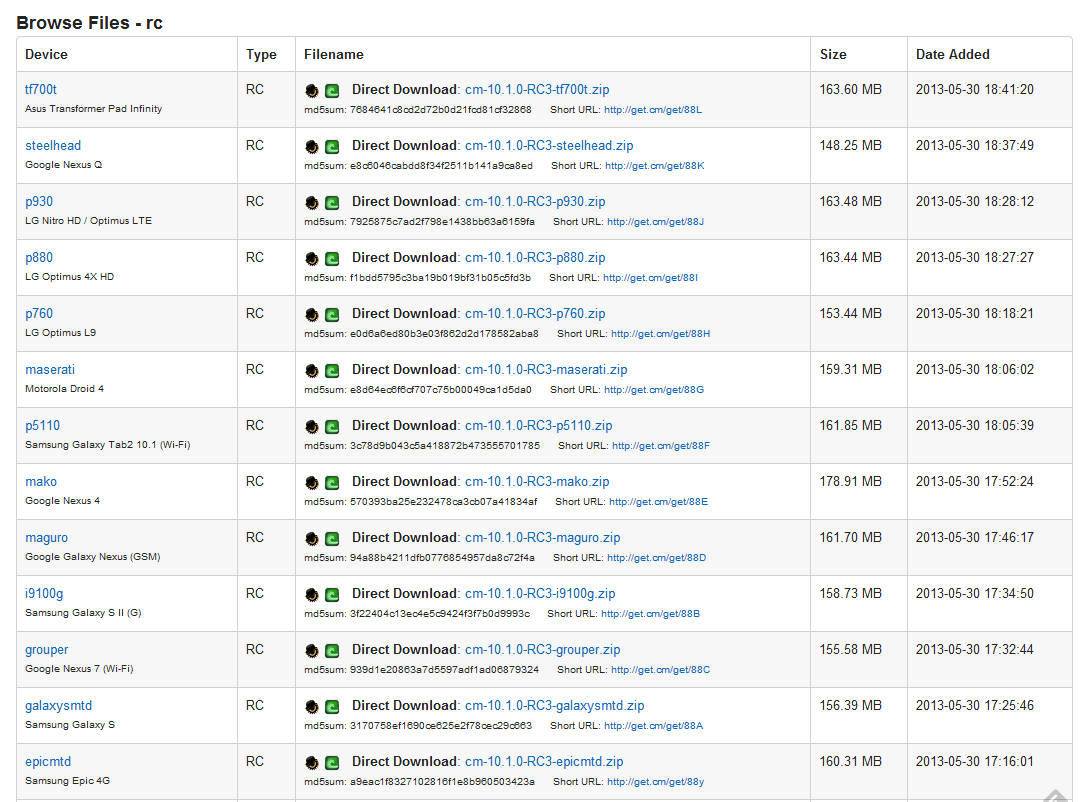1088x802 pixels.
Task: Click the Device column header
Action: click(x=46, y=54)
